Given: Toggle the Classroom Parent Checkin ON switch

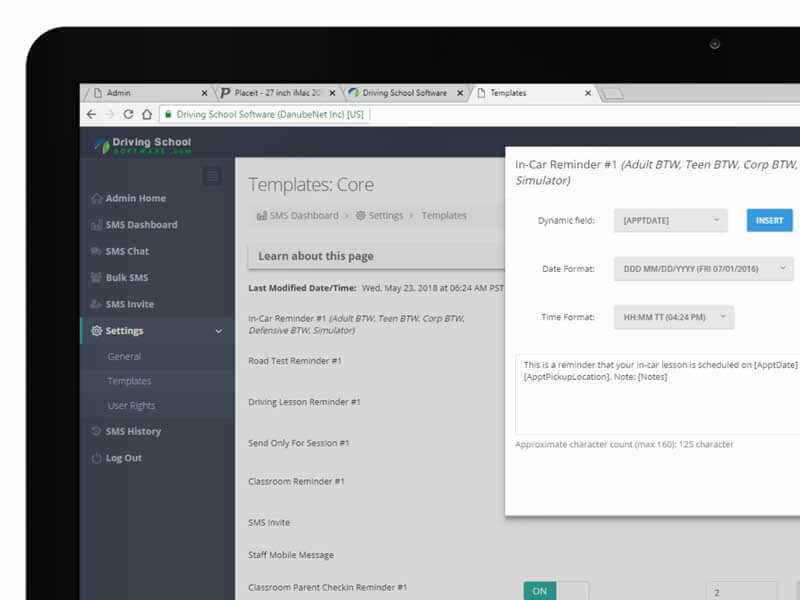Looking at the screenshot, I should (x=555, y=591).
